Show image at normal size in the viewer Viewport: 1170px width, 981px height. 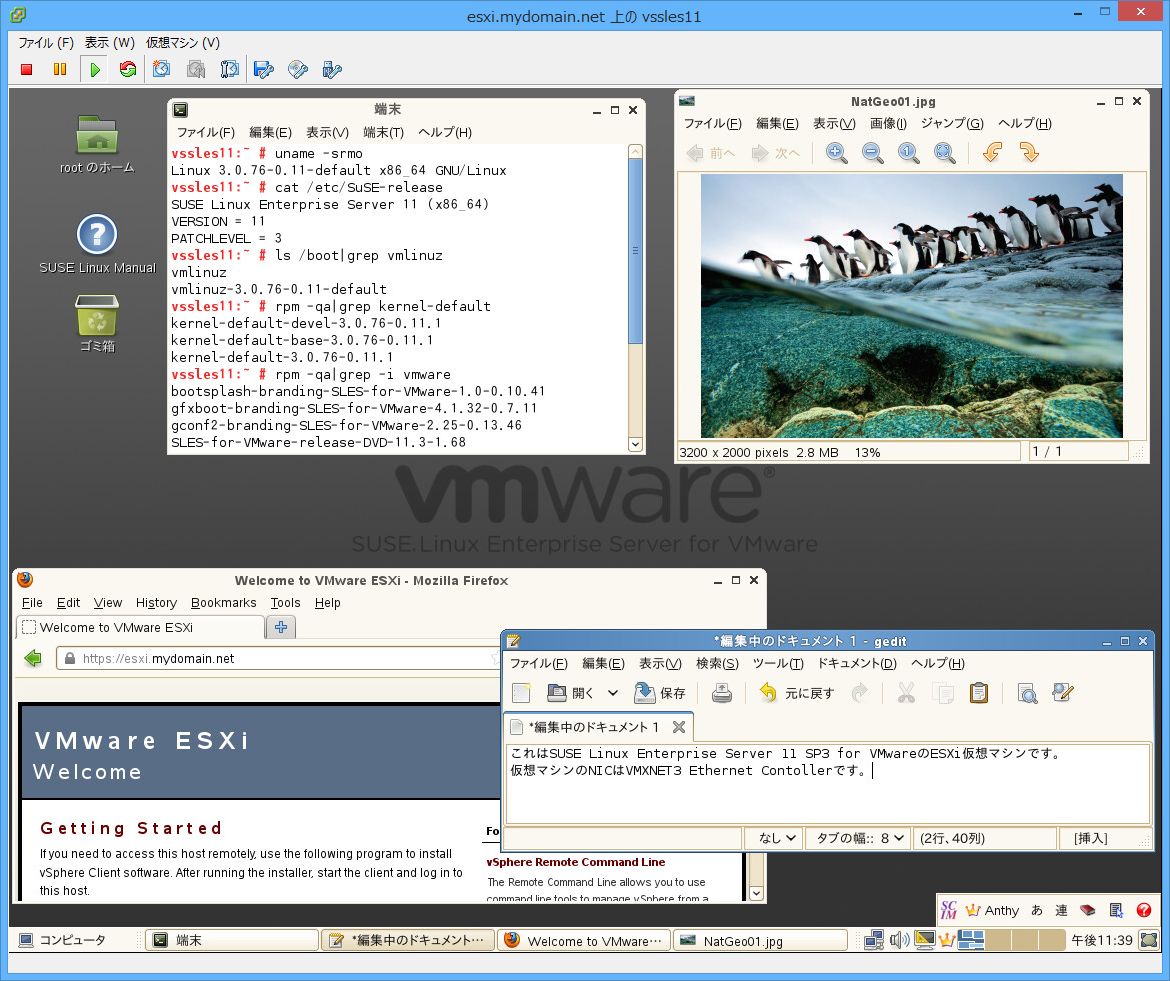pos(908,153)
